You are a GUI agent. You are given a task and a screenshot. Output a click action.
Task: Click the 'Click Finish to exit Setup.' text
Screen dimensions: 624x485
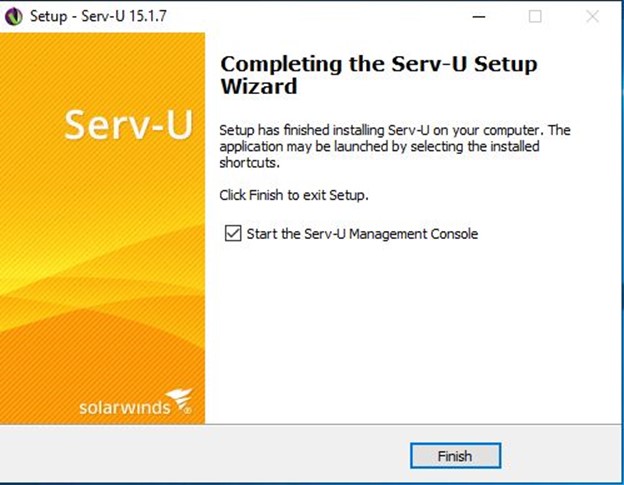coord(294,195)
